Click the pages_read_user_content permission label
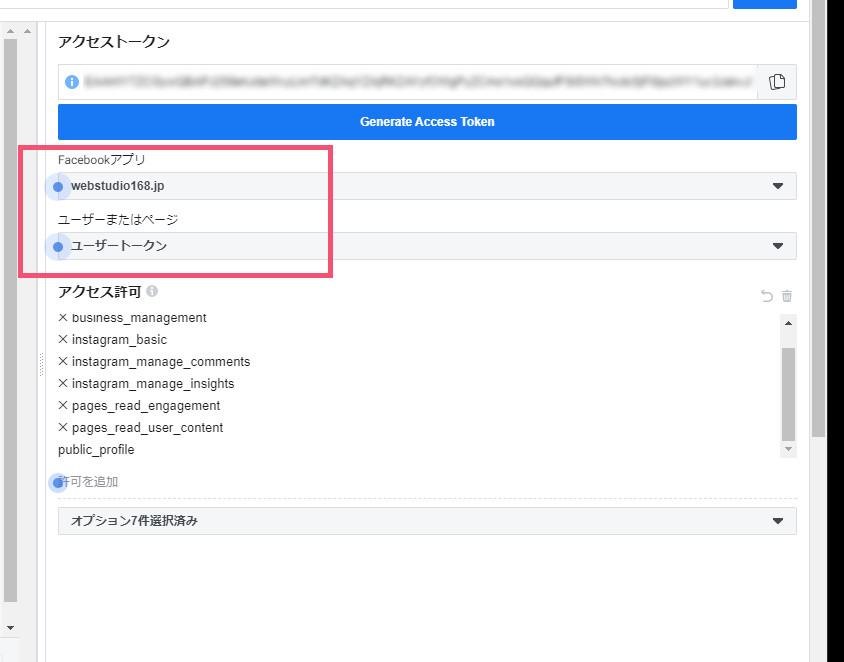 tap(147, 427)
